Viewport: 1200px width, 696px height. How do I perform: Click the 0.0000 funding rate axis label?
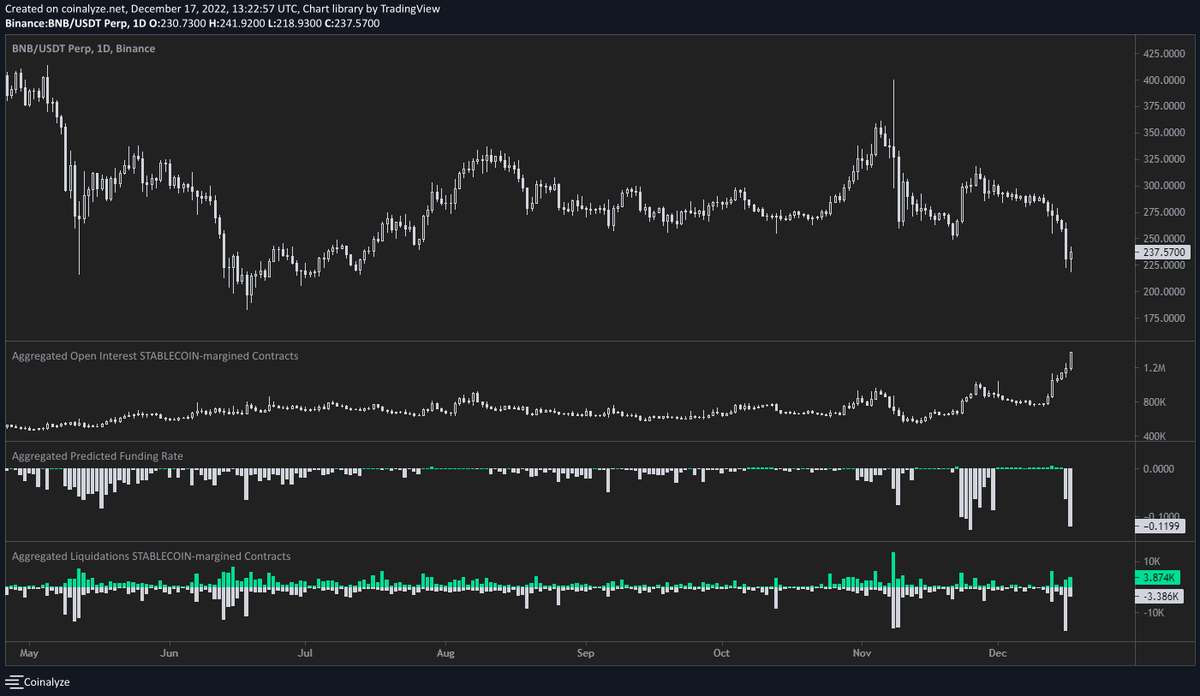coord(1160,469)
